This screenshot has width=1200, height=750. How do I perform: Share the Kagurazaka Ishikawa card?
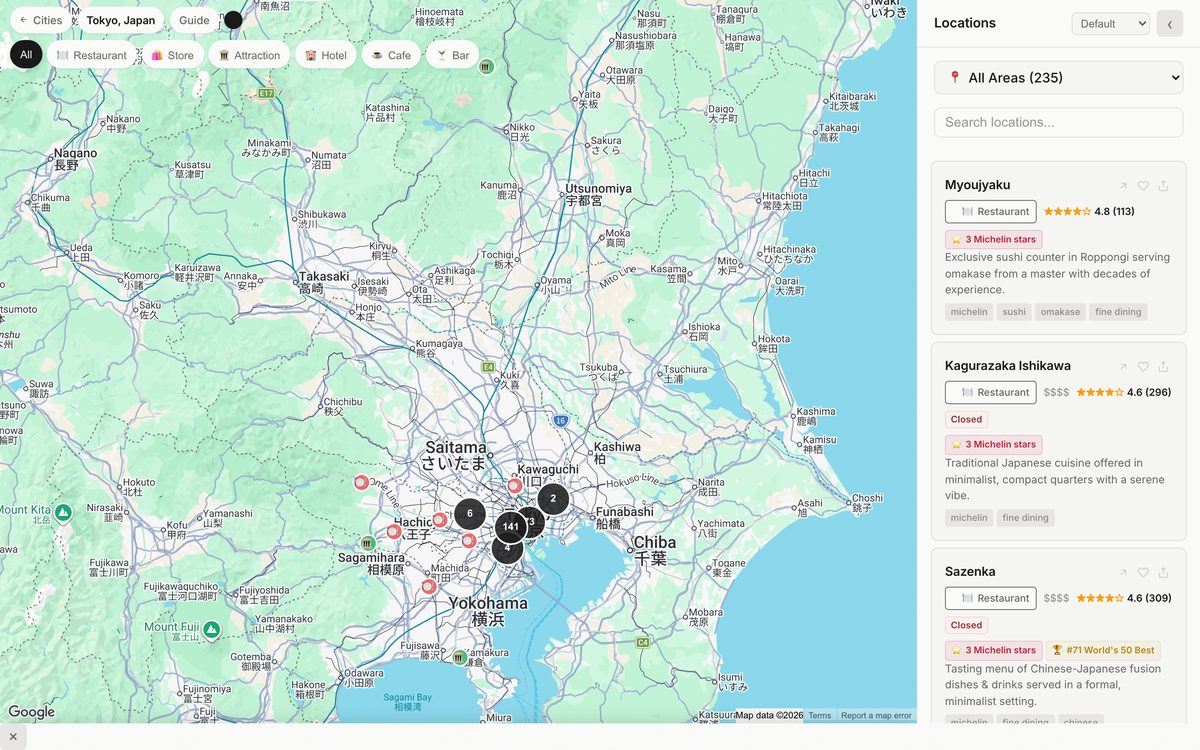click(x=1163, y=366)
